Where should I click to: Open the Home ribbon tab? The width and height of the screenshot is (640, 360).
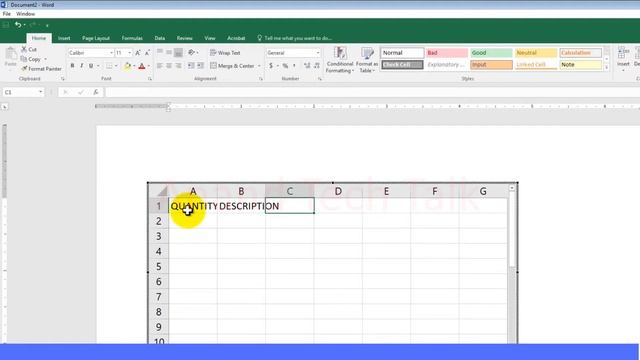pos(39,38)
